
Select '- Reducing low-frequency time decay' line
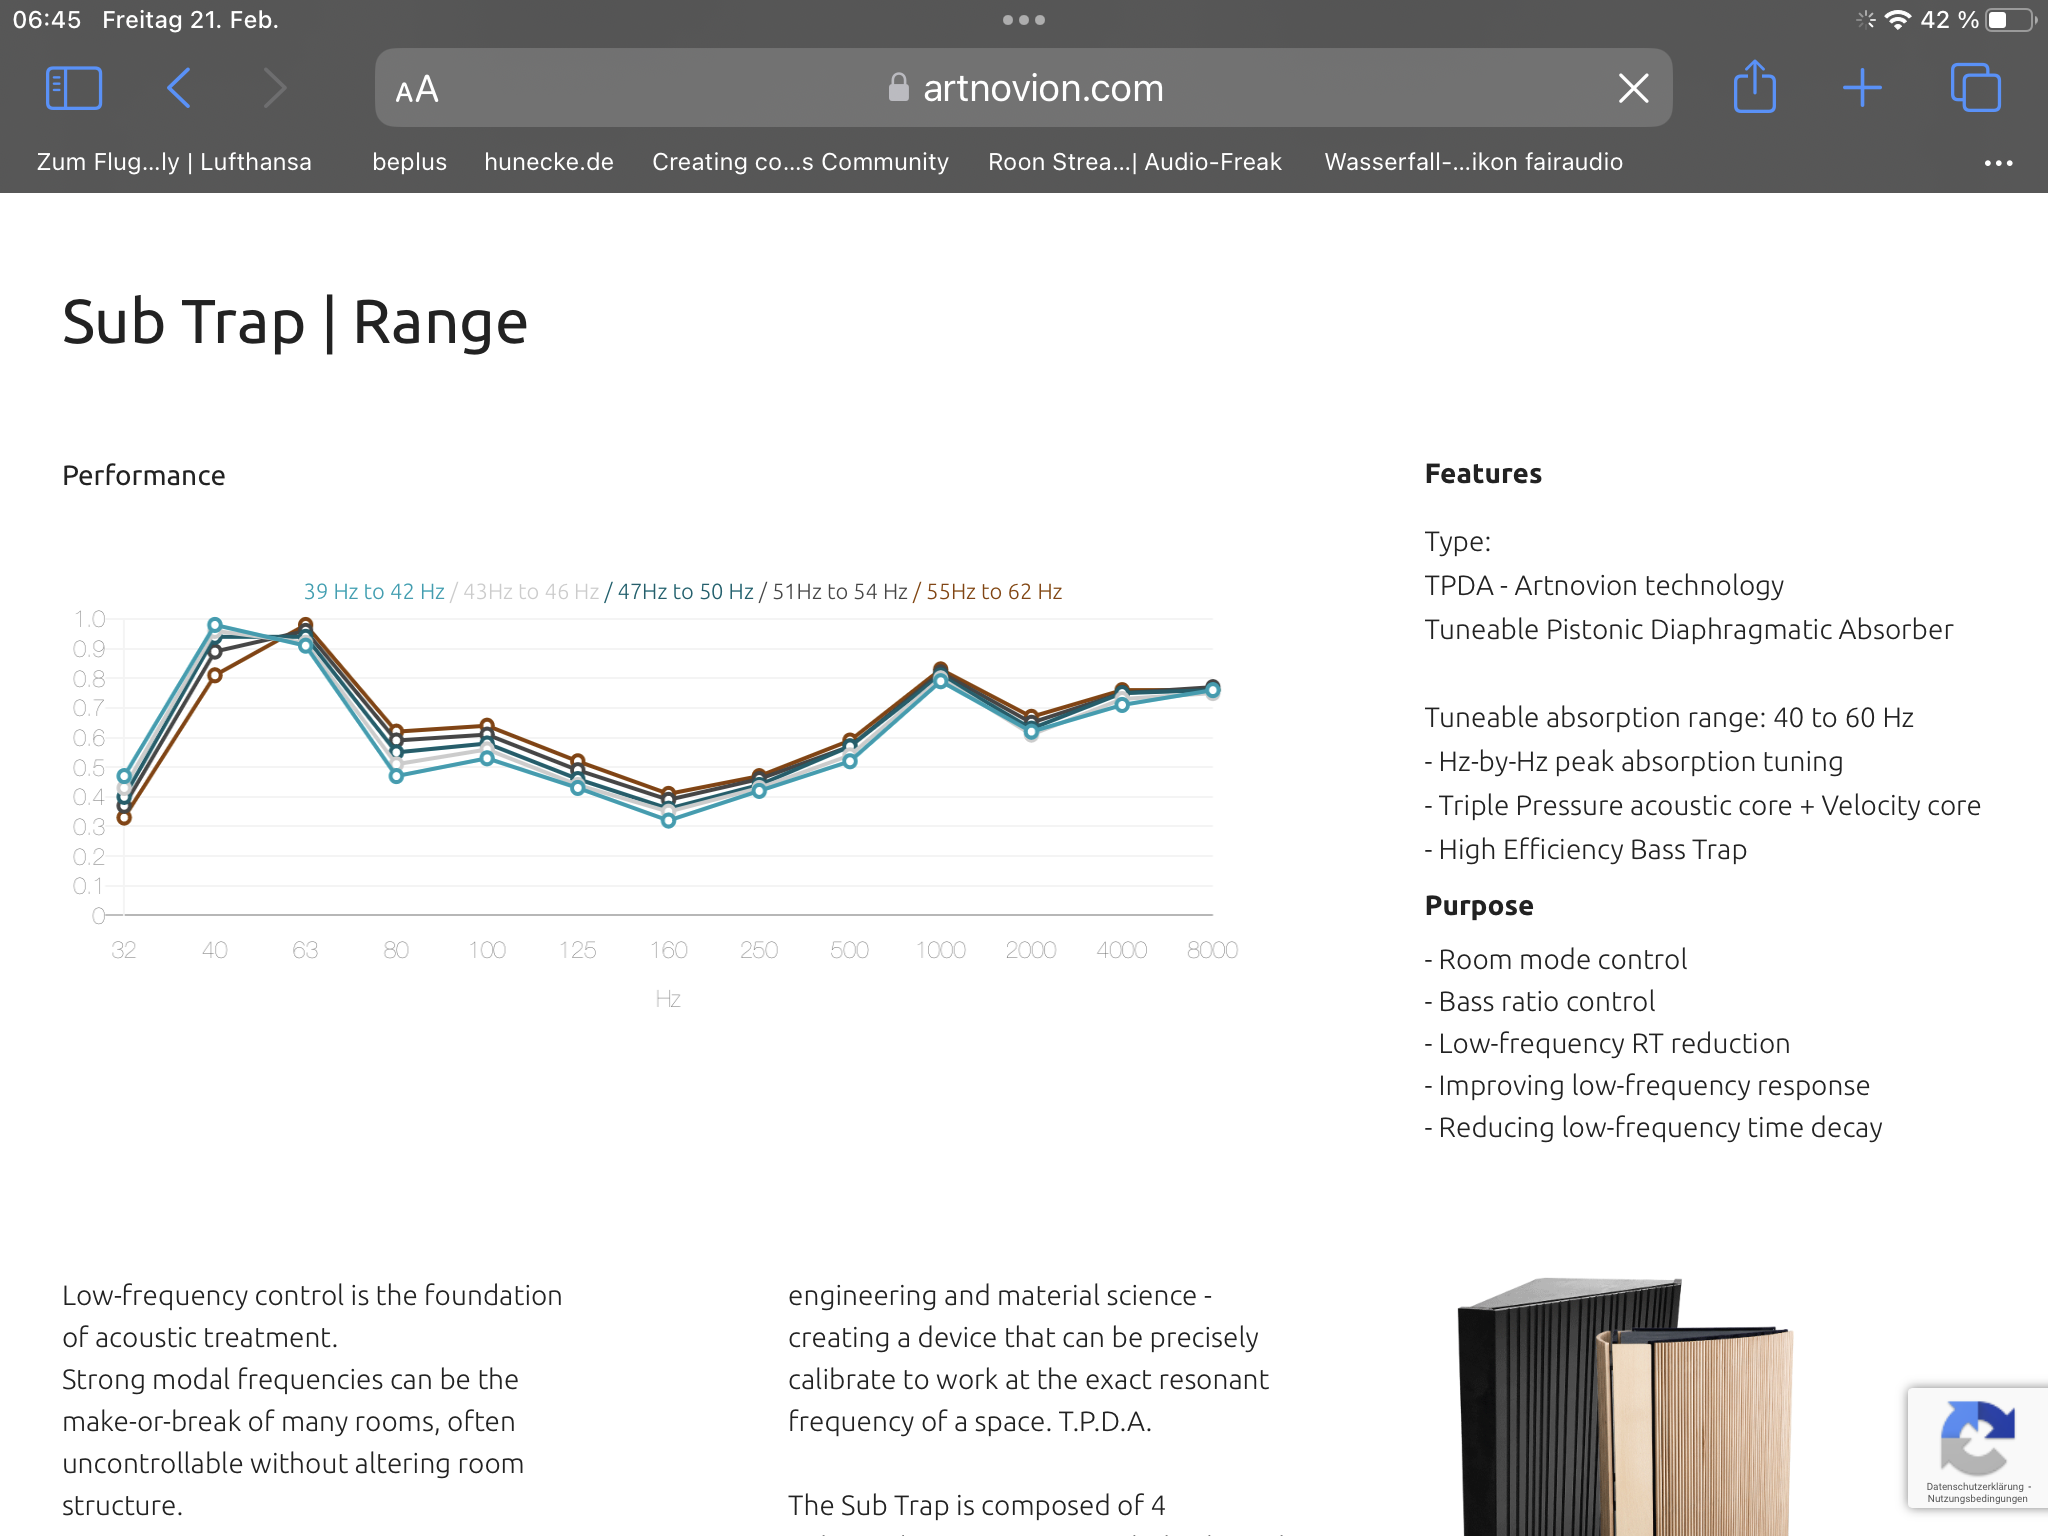point(1653,1128)
